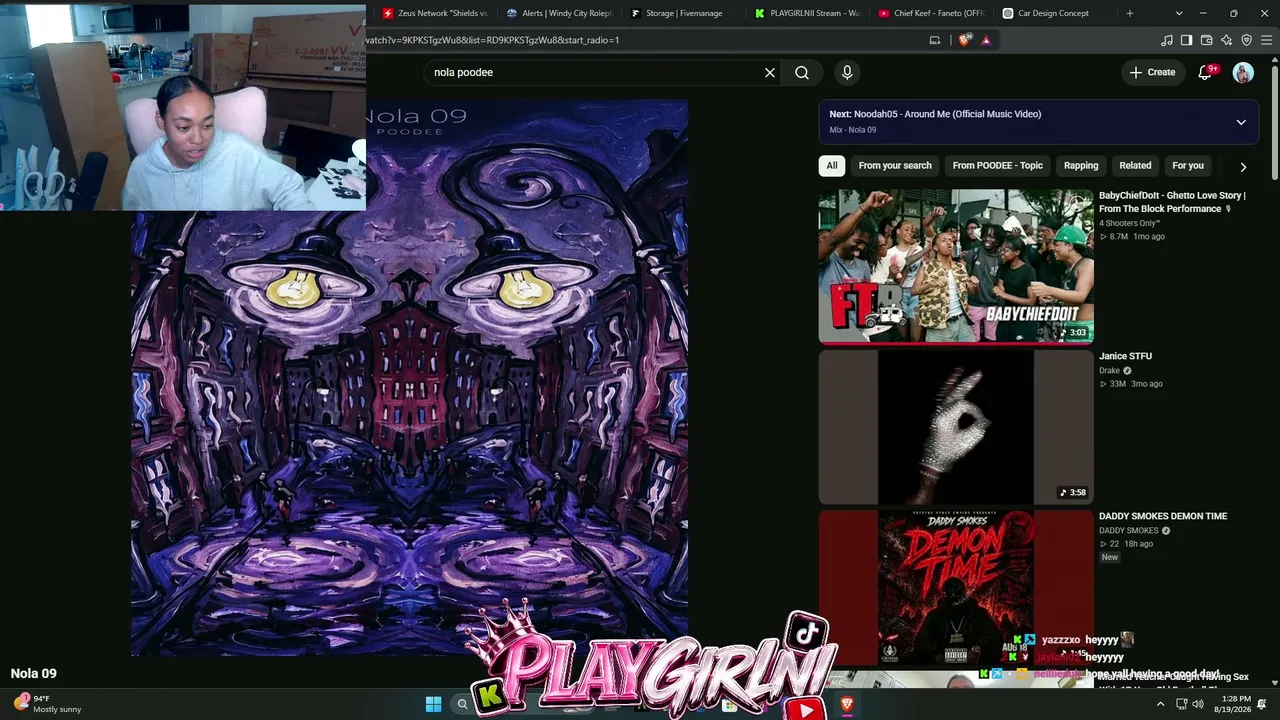Select the Rapping filter chip
Screen dimensions: 1280x720
click(1081, 166)
